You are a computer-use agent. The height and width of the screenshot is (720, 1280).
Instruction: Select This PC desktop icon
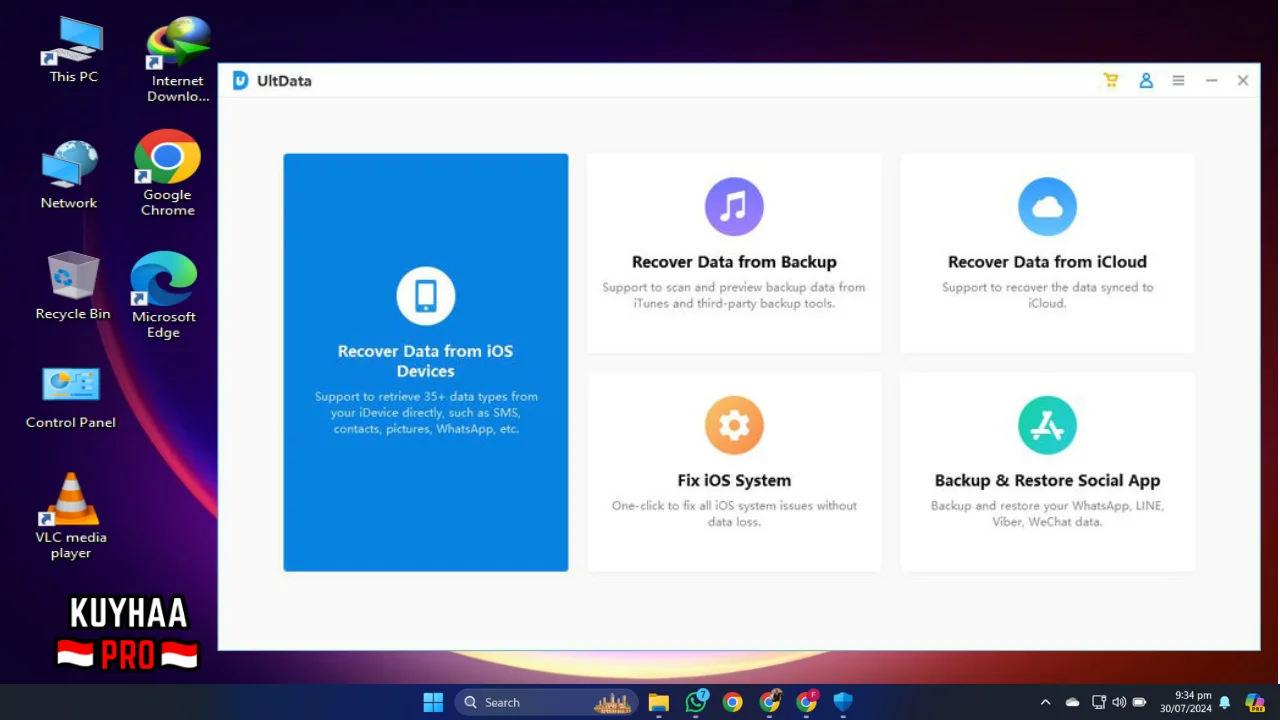click(x=73, y=49)
